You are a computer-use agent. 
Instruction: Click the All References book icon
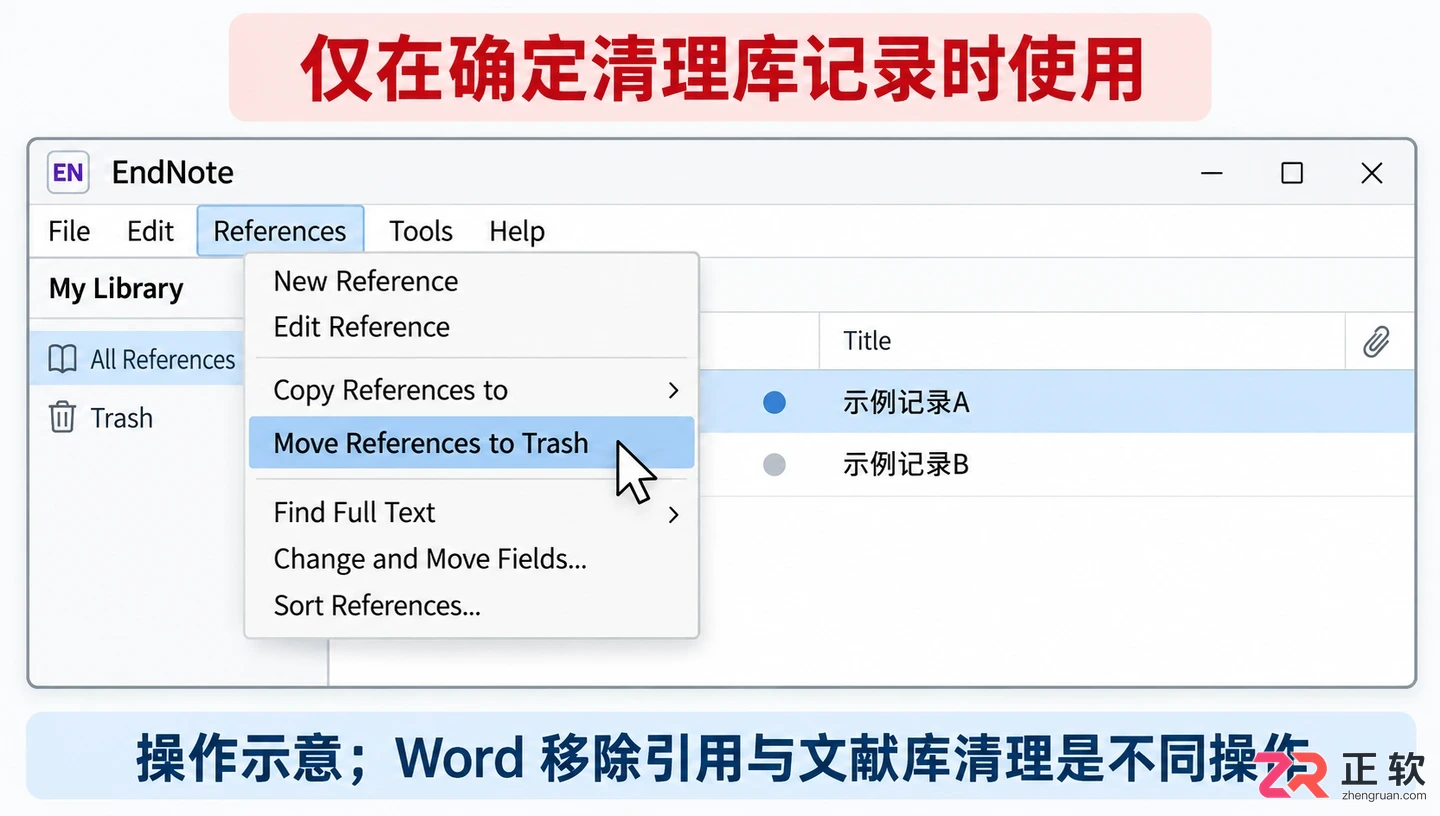[62, 359]
